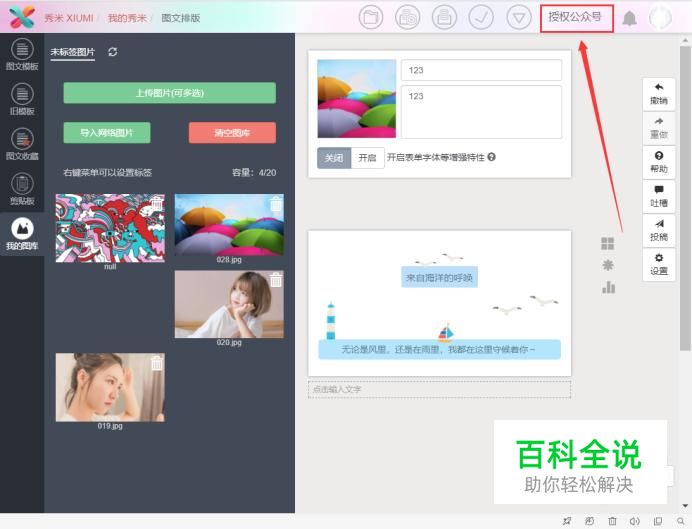The image size is (692, 529).
Task: Click the 投稿 submit button
Action: pos(658,230)
